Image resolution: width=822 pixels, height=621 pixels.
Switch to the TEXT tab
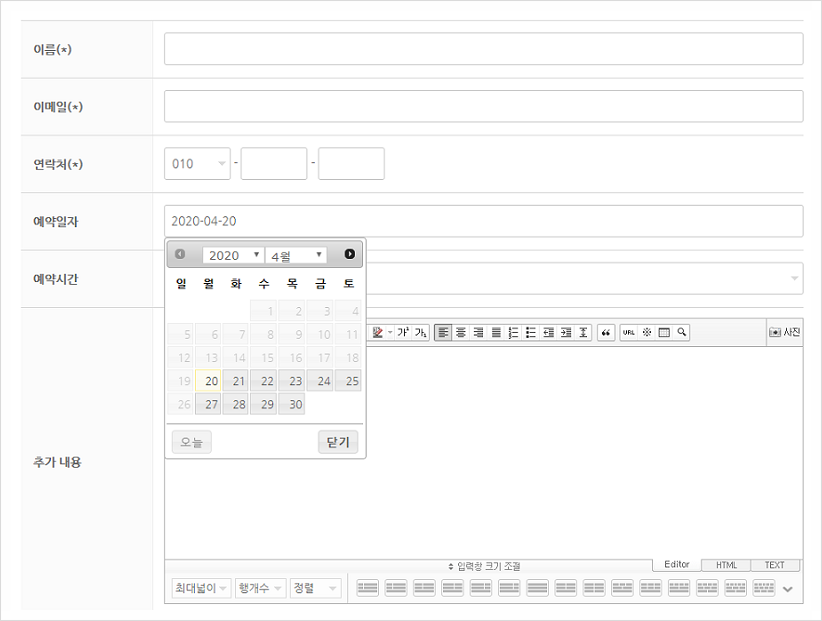774,565
